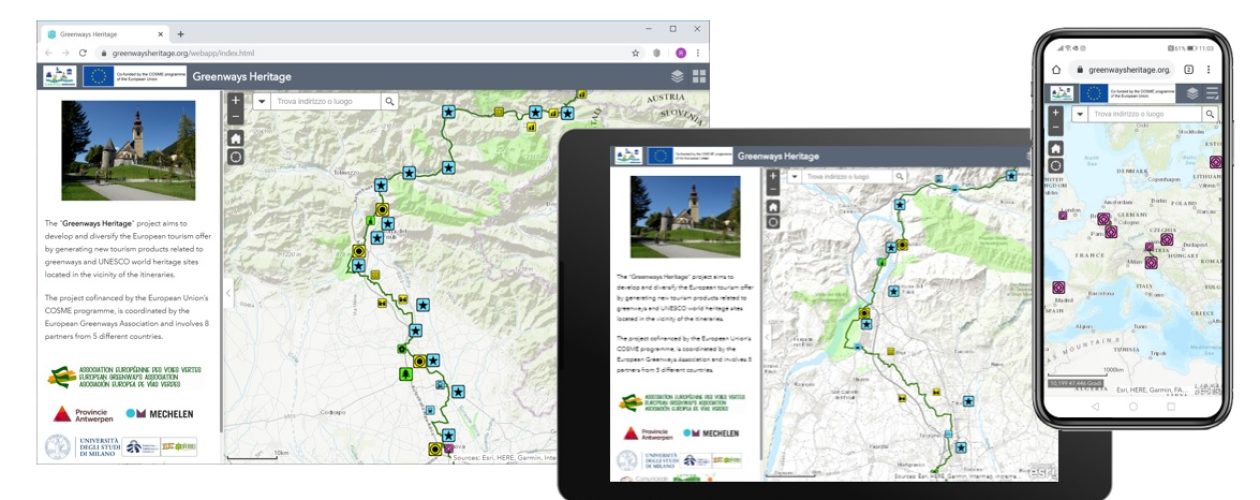This screenshot has height=500, width=1260.
Task: Zoom in on the desktop browser map
Action: (x=235, y=100)
